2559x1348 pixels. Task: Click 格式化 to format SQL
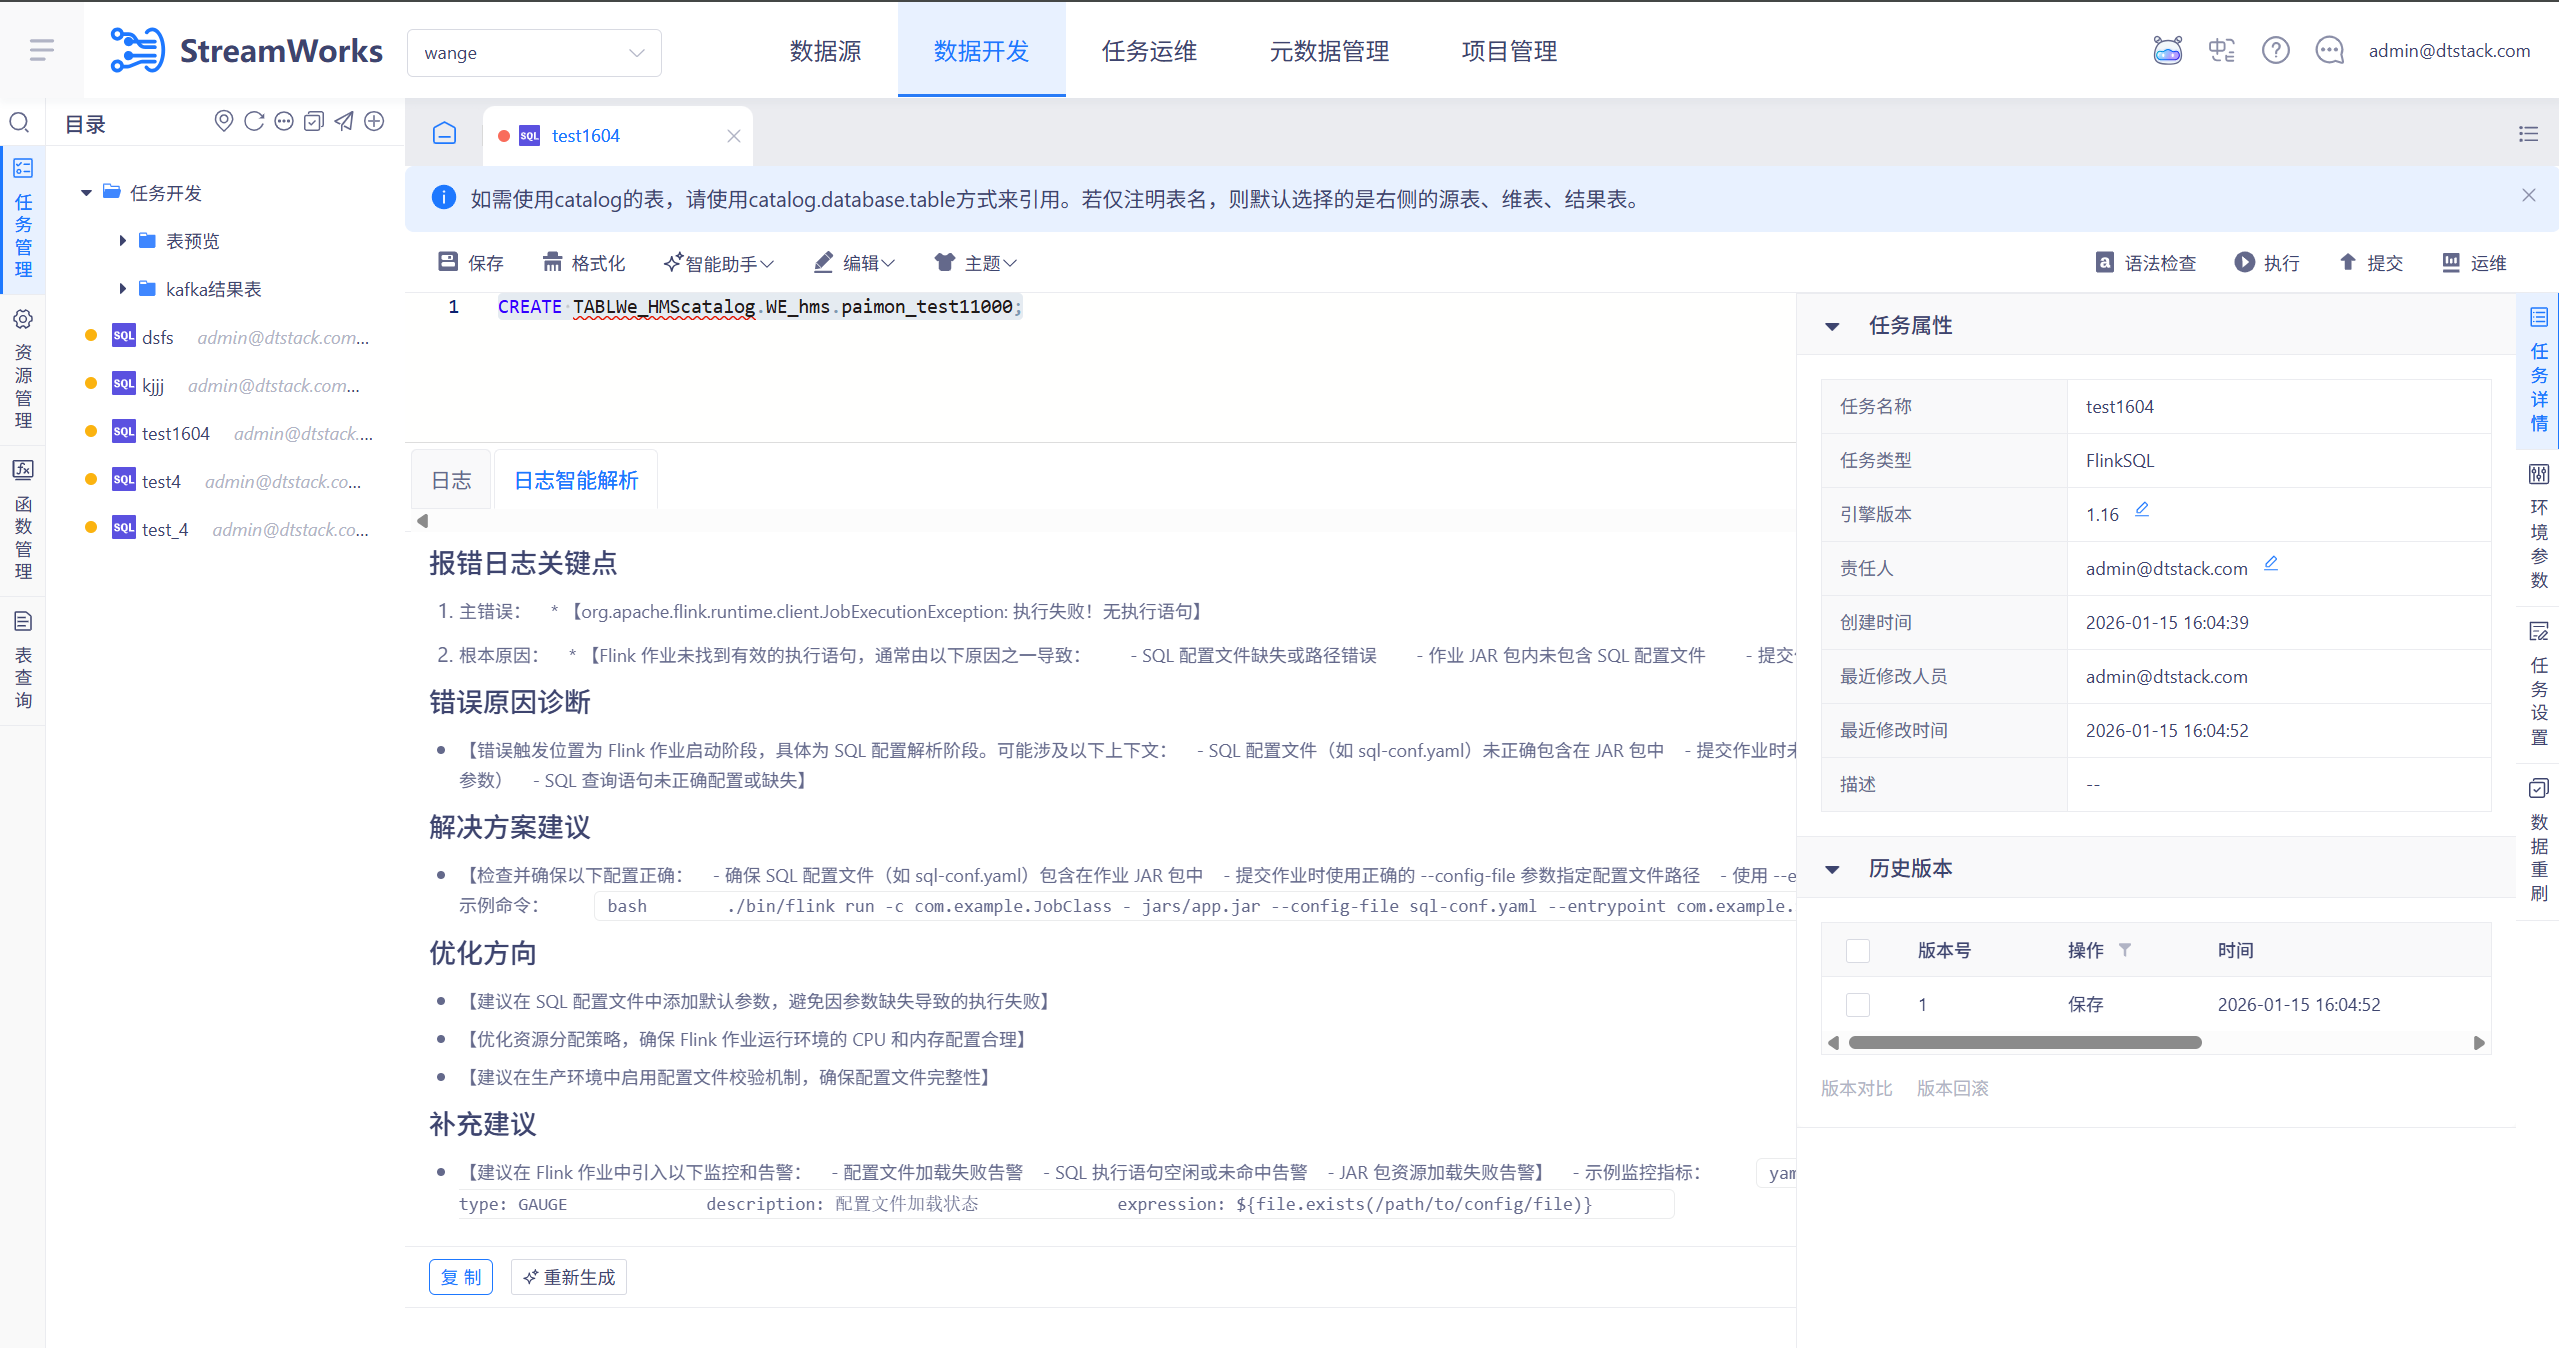pos(584,263)
